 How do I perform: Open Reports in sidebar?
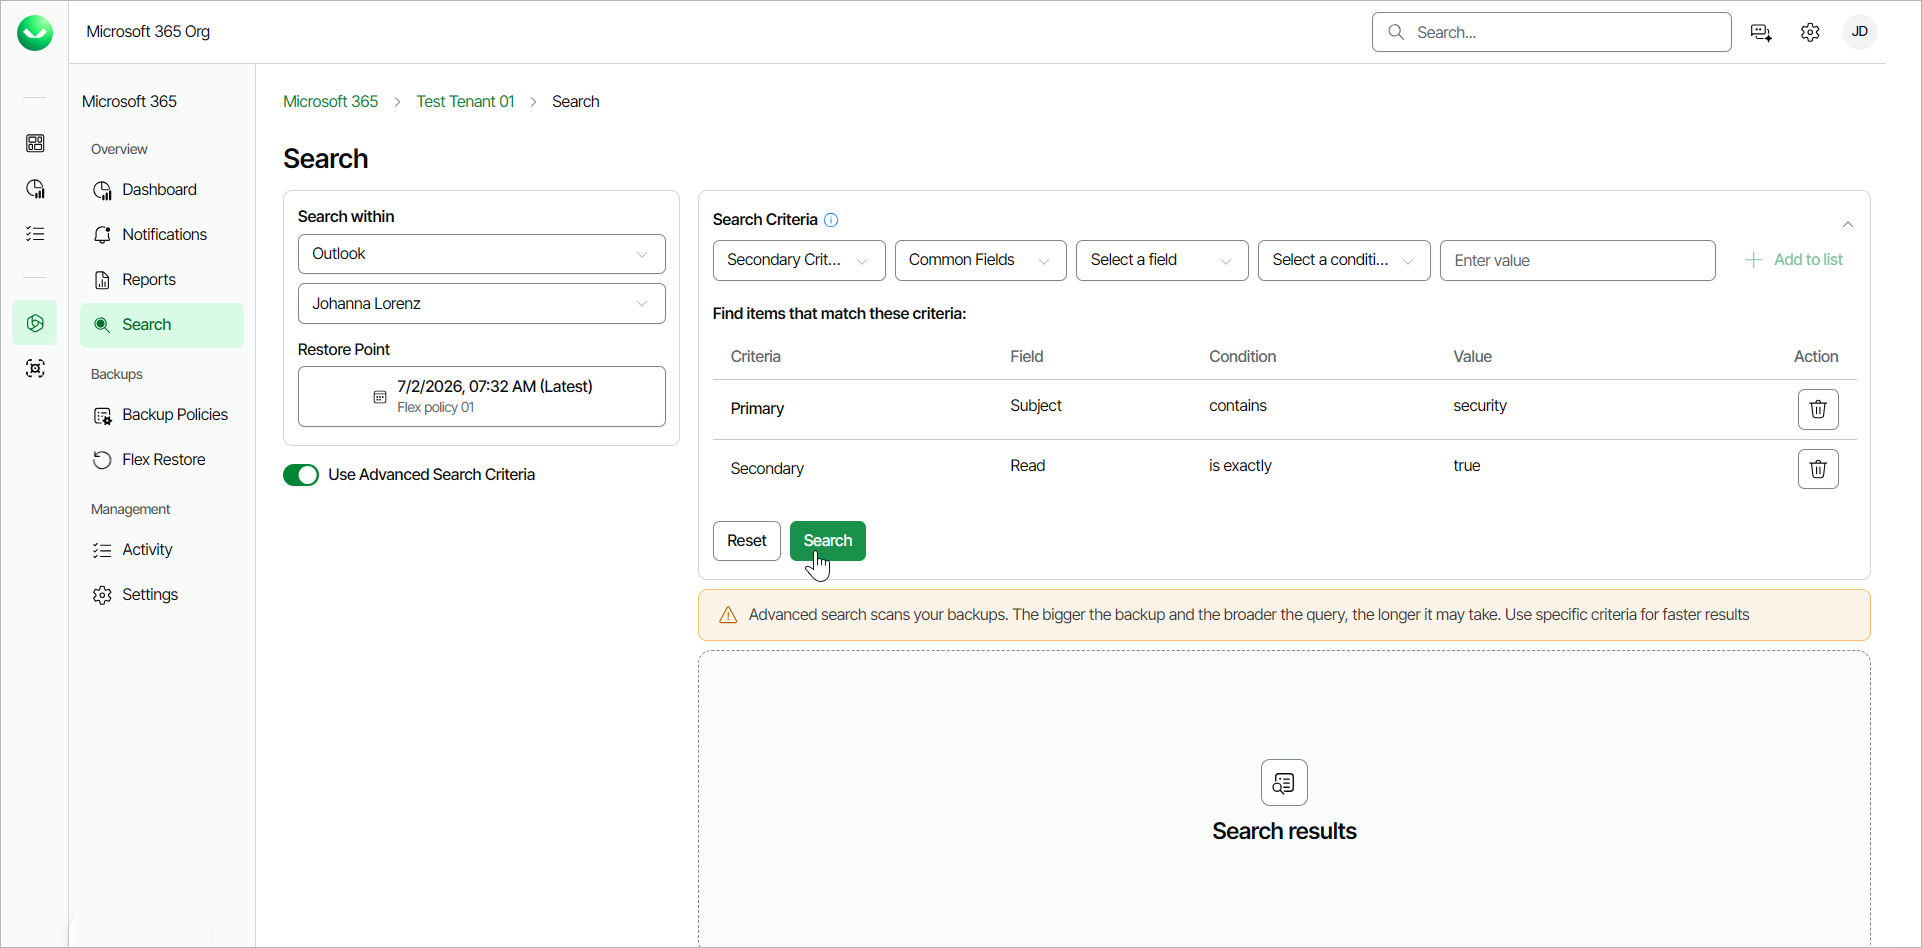[162, 280]
